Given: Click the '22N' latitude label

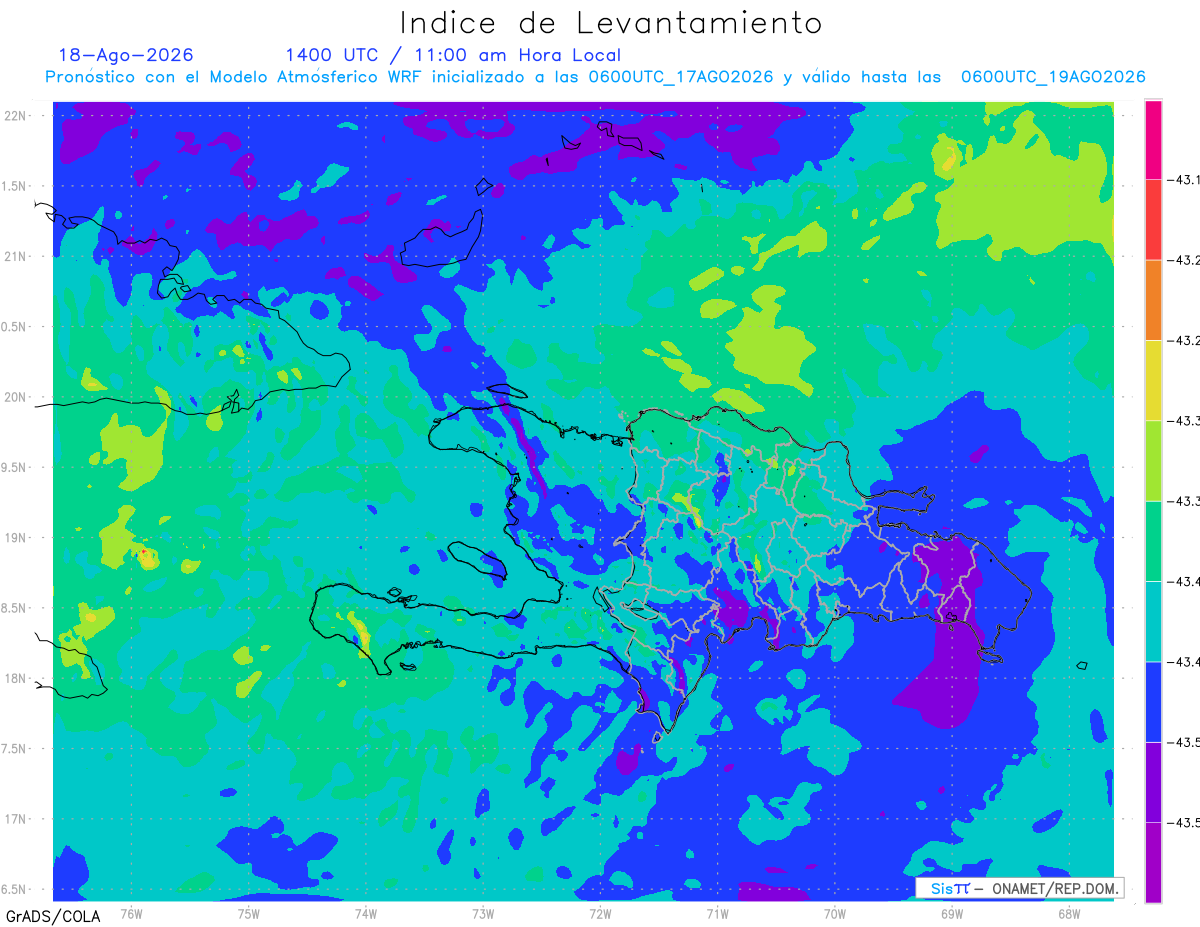Looking at the screenshot, I should pyautogui.click(x=16, y=116).
